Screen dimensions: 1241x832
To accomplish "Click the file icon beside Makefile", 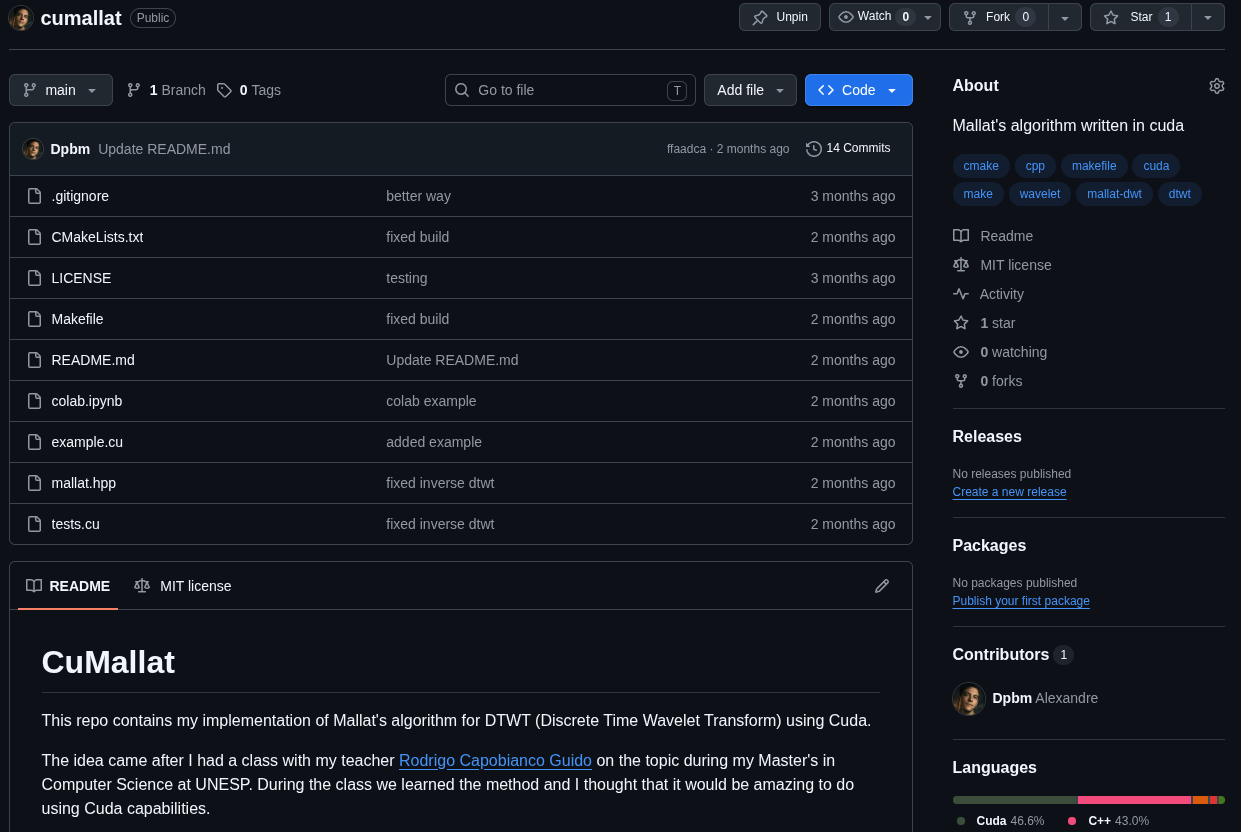I will click(34, 319).
